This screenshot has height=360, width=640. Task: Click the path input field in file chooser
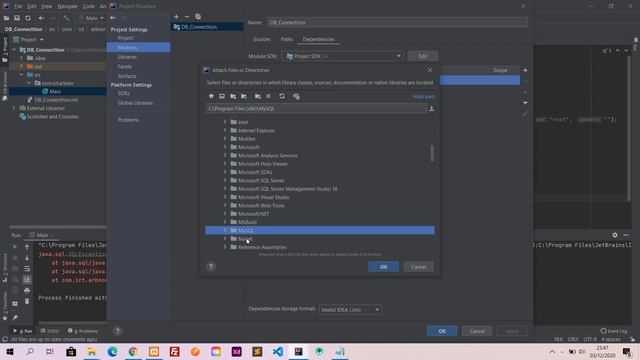[x=316, y=109]
